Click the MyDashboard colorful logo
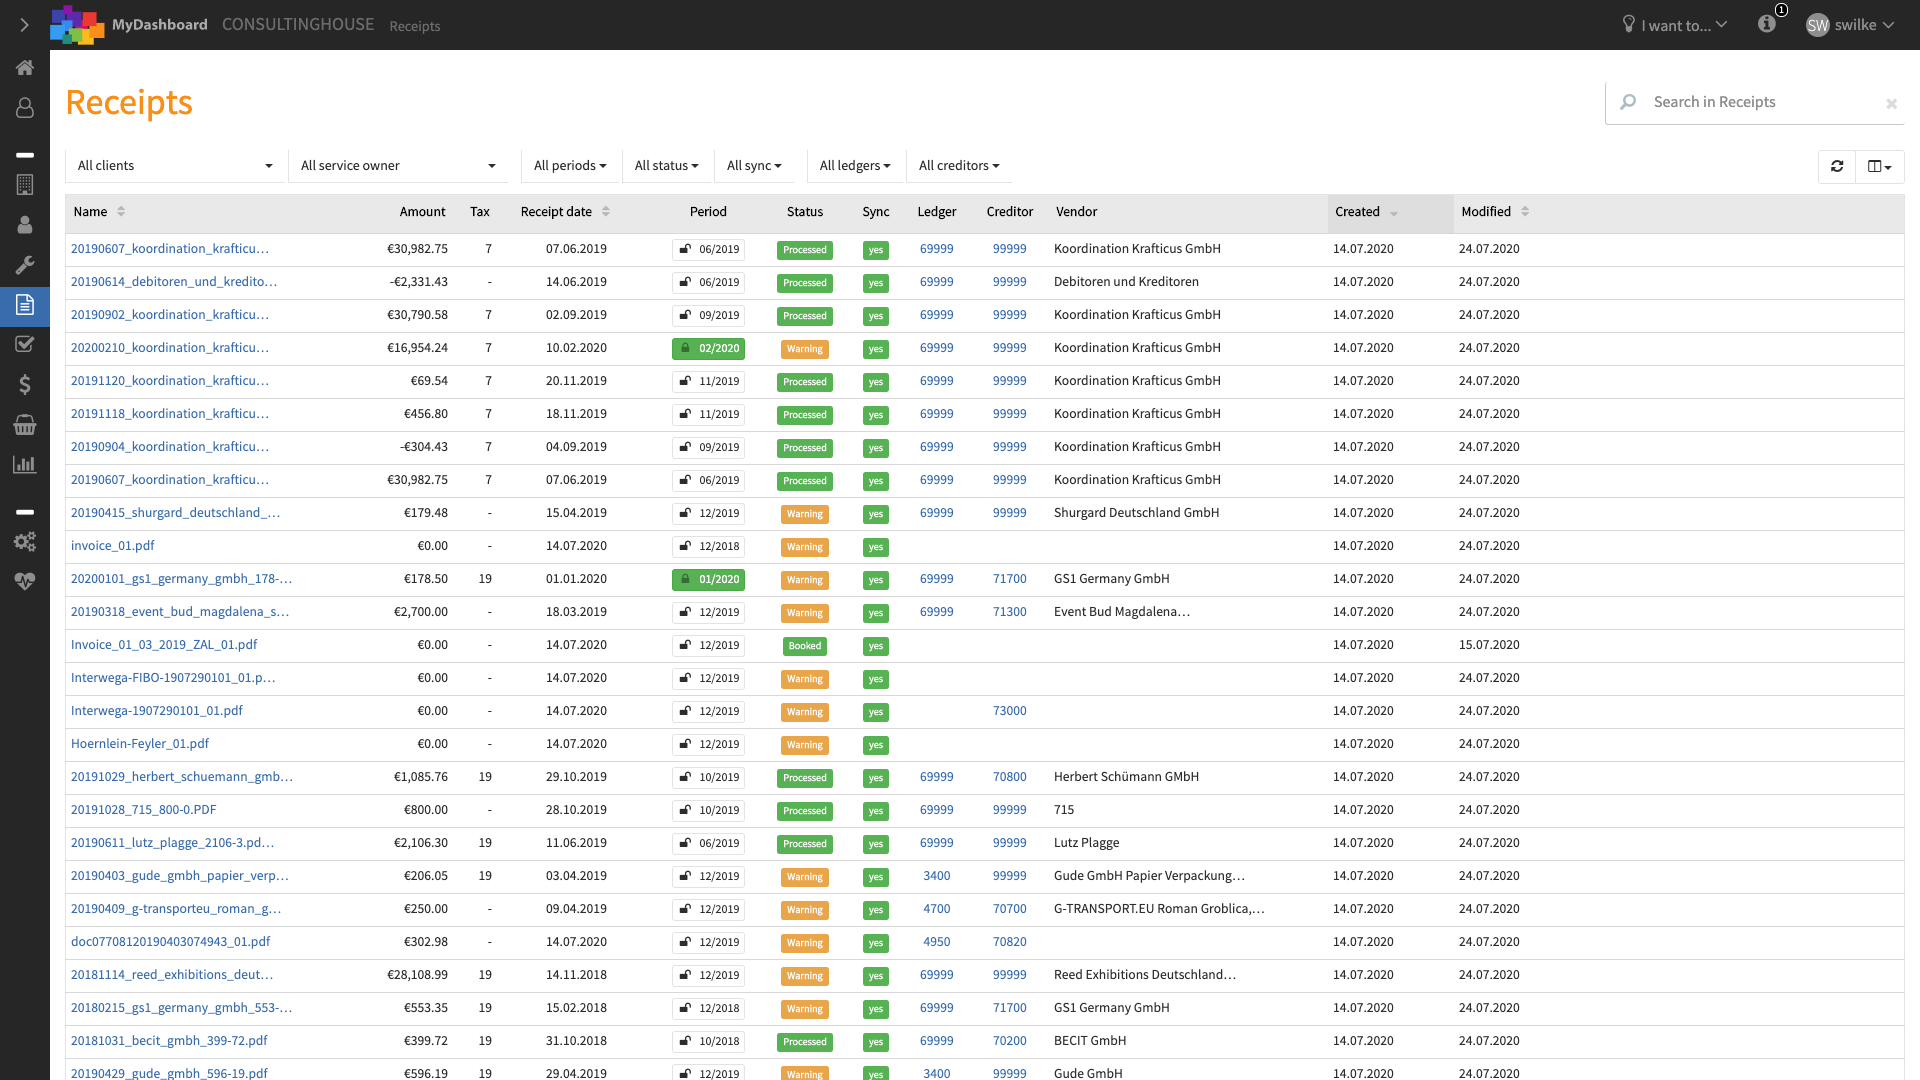The height and width of the screenshot is (1080, 1920). [x=77, y=25]
